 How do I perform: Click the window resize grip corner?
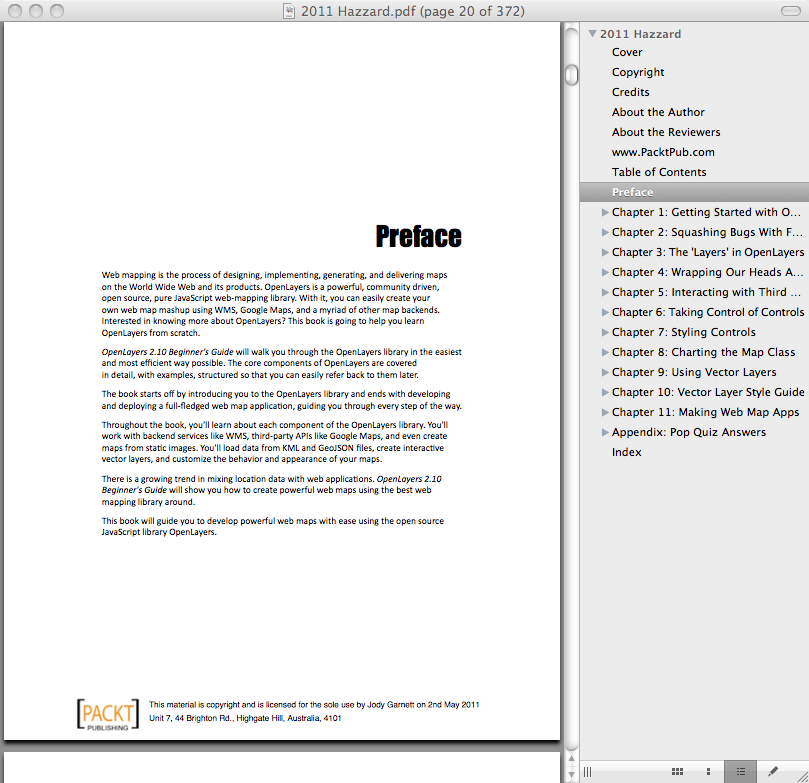pyautogui.click(x=802, y=777)
